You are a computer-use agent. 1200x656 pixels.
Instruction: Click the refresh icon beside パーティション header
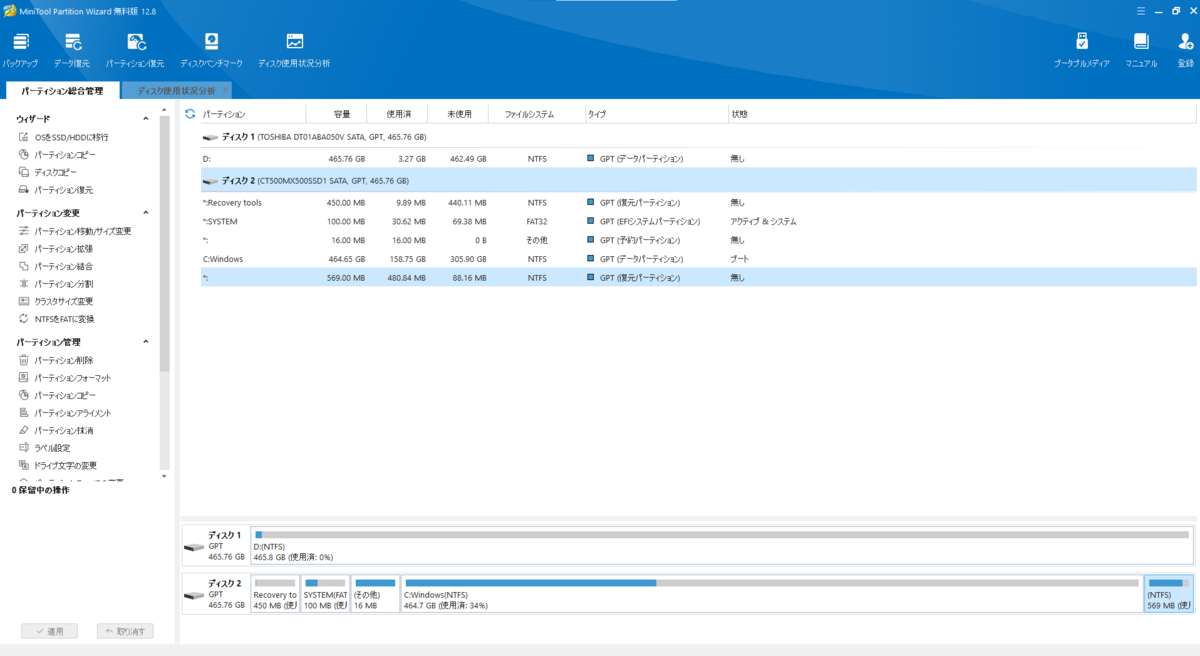[x=190, y=114]
